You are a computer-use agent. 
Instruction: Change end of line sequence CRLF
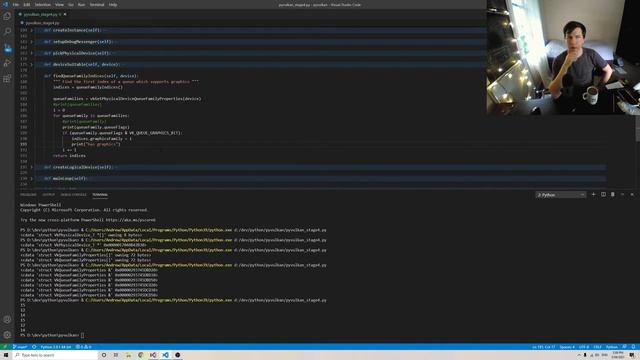598,347
